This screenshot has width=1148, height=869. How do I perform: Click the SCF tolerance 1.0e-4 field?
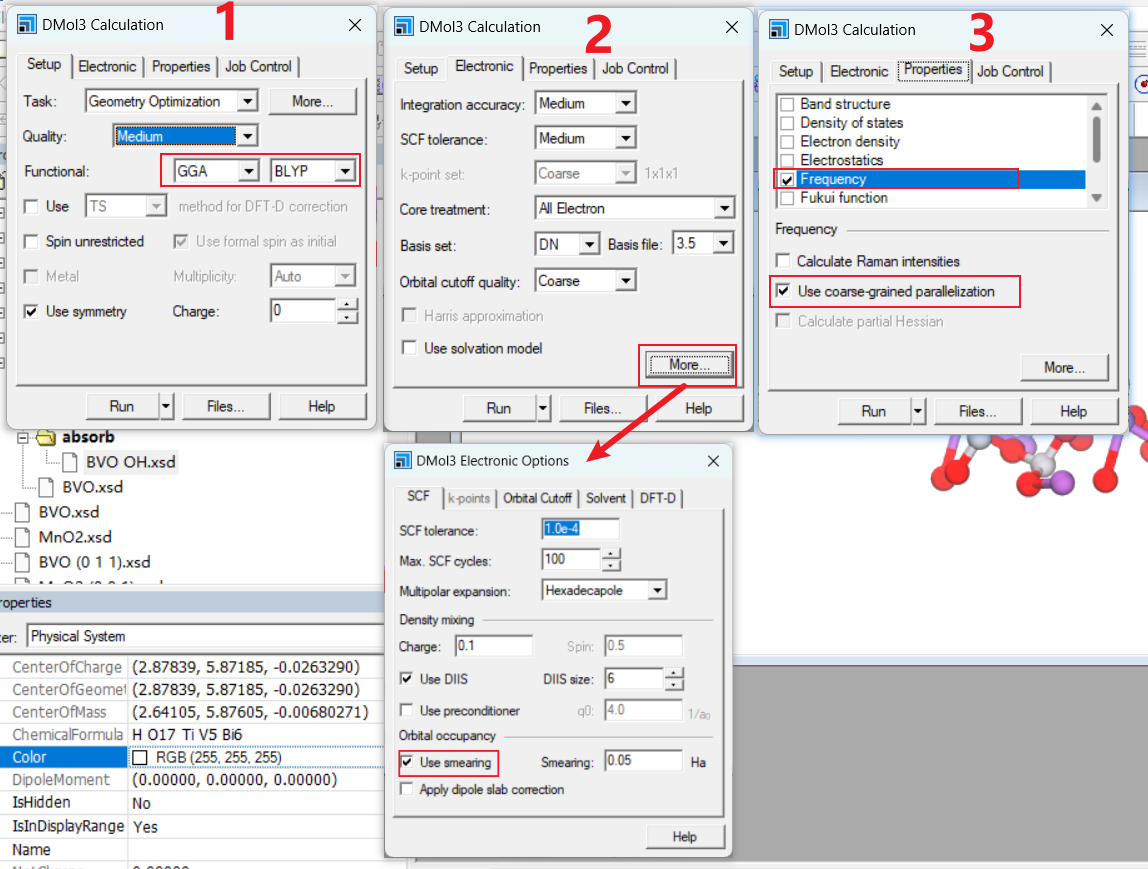(x=580, y=529)
